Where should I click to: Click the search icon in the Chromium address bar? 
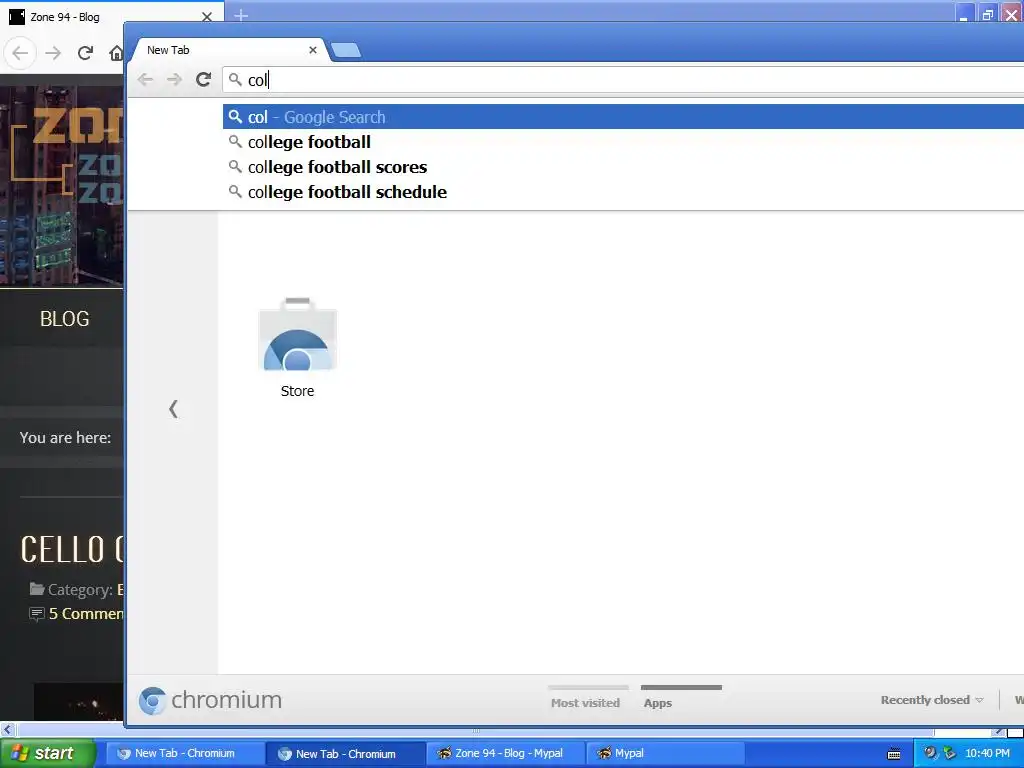coord(235,80)
